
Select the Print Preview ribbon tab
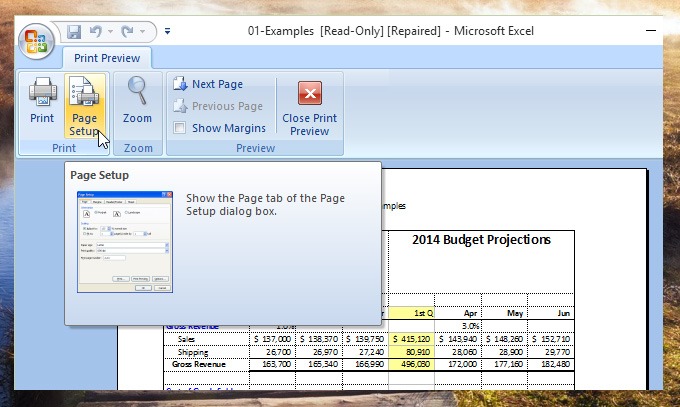click(108, 58)
